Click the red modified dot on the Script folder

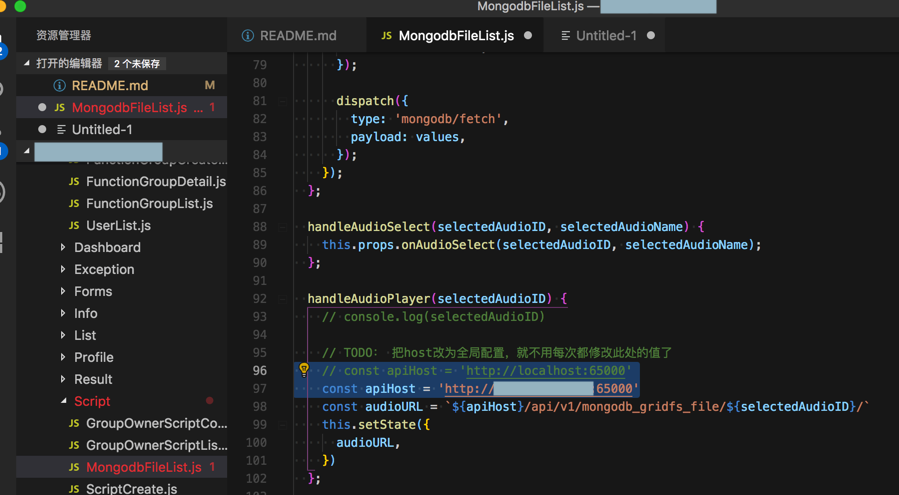pyautogui.click(x=210, y=400)
